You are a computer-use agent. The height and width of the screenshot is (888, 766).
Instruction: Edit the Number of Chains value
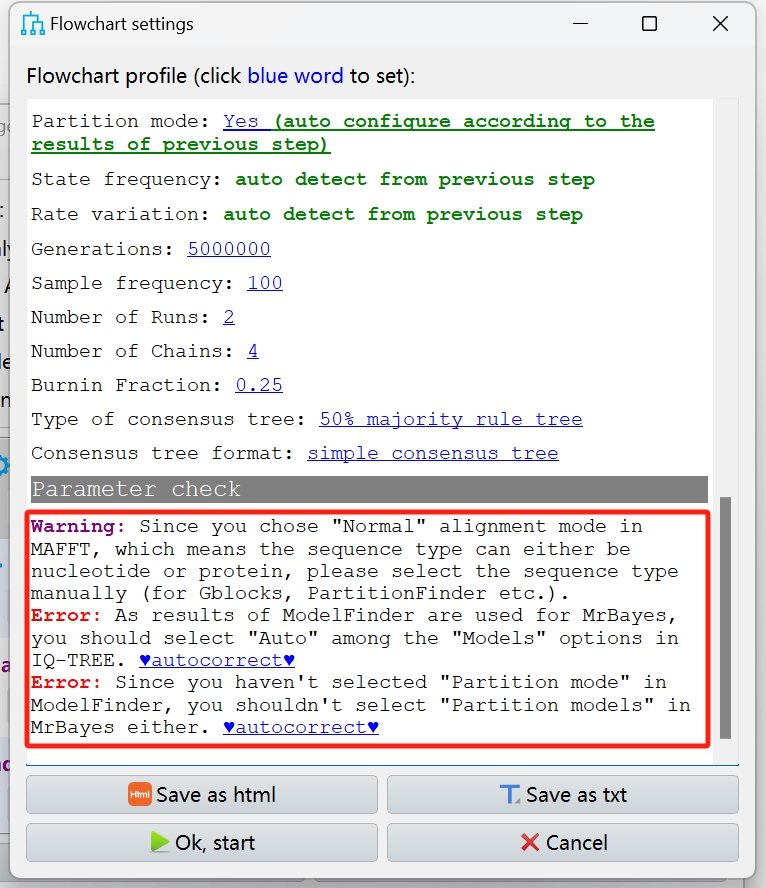pyautogui.click(x=253, y=351)
